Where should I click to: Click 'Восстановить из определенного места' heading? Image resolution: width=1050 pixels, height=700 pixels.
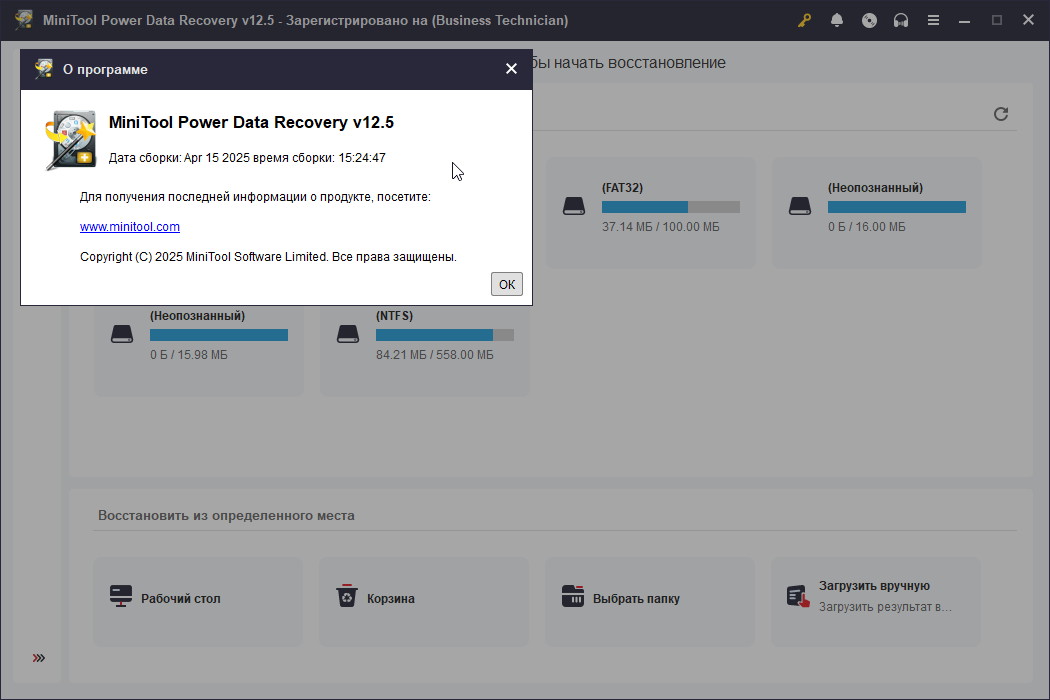tap(226, 516)
